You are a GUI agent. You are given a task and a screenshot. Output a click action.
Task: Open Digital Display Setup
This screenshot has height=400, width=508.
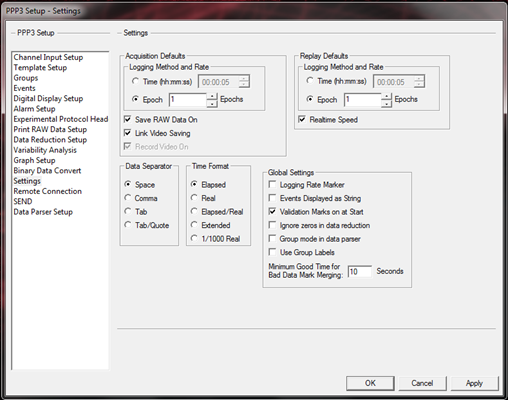48,99
